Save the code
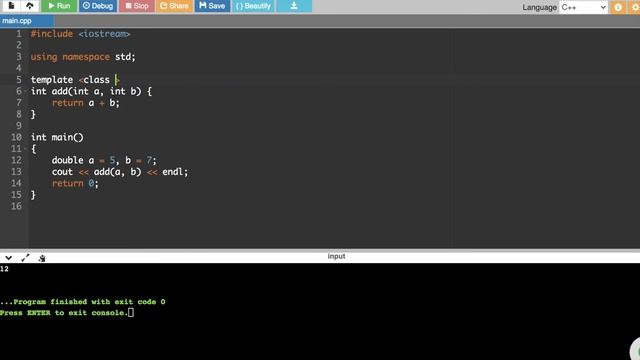Screen dimensions: 640x360 [212, 6]
